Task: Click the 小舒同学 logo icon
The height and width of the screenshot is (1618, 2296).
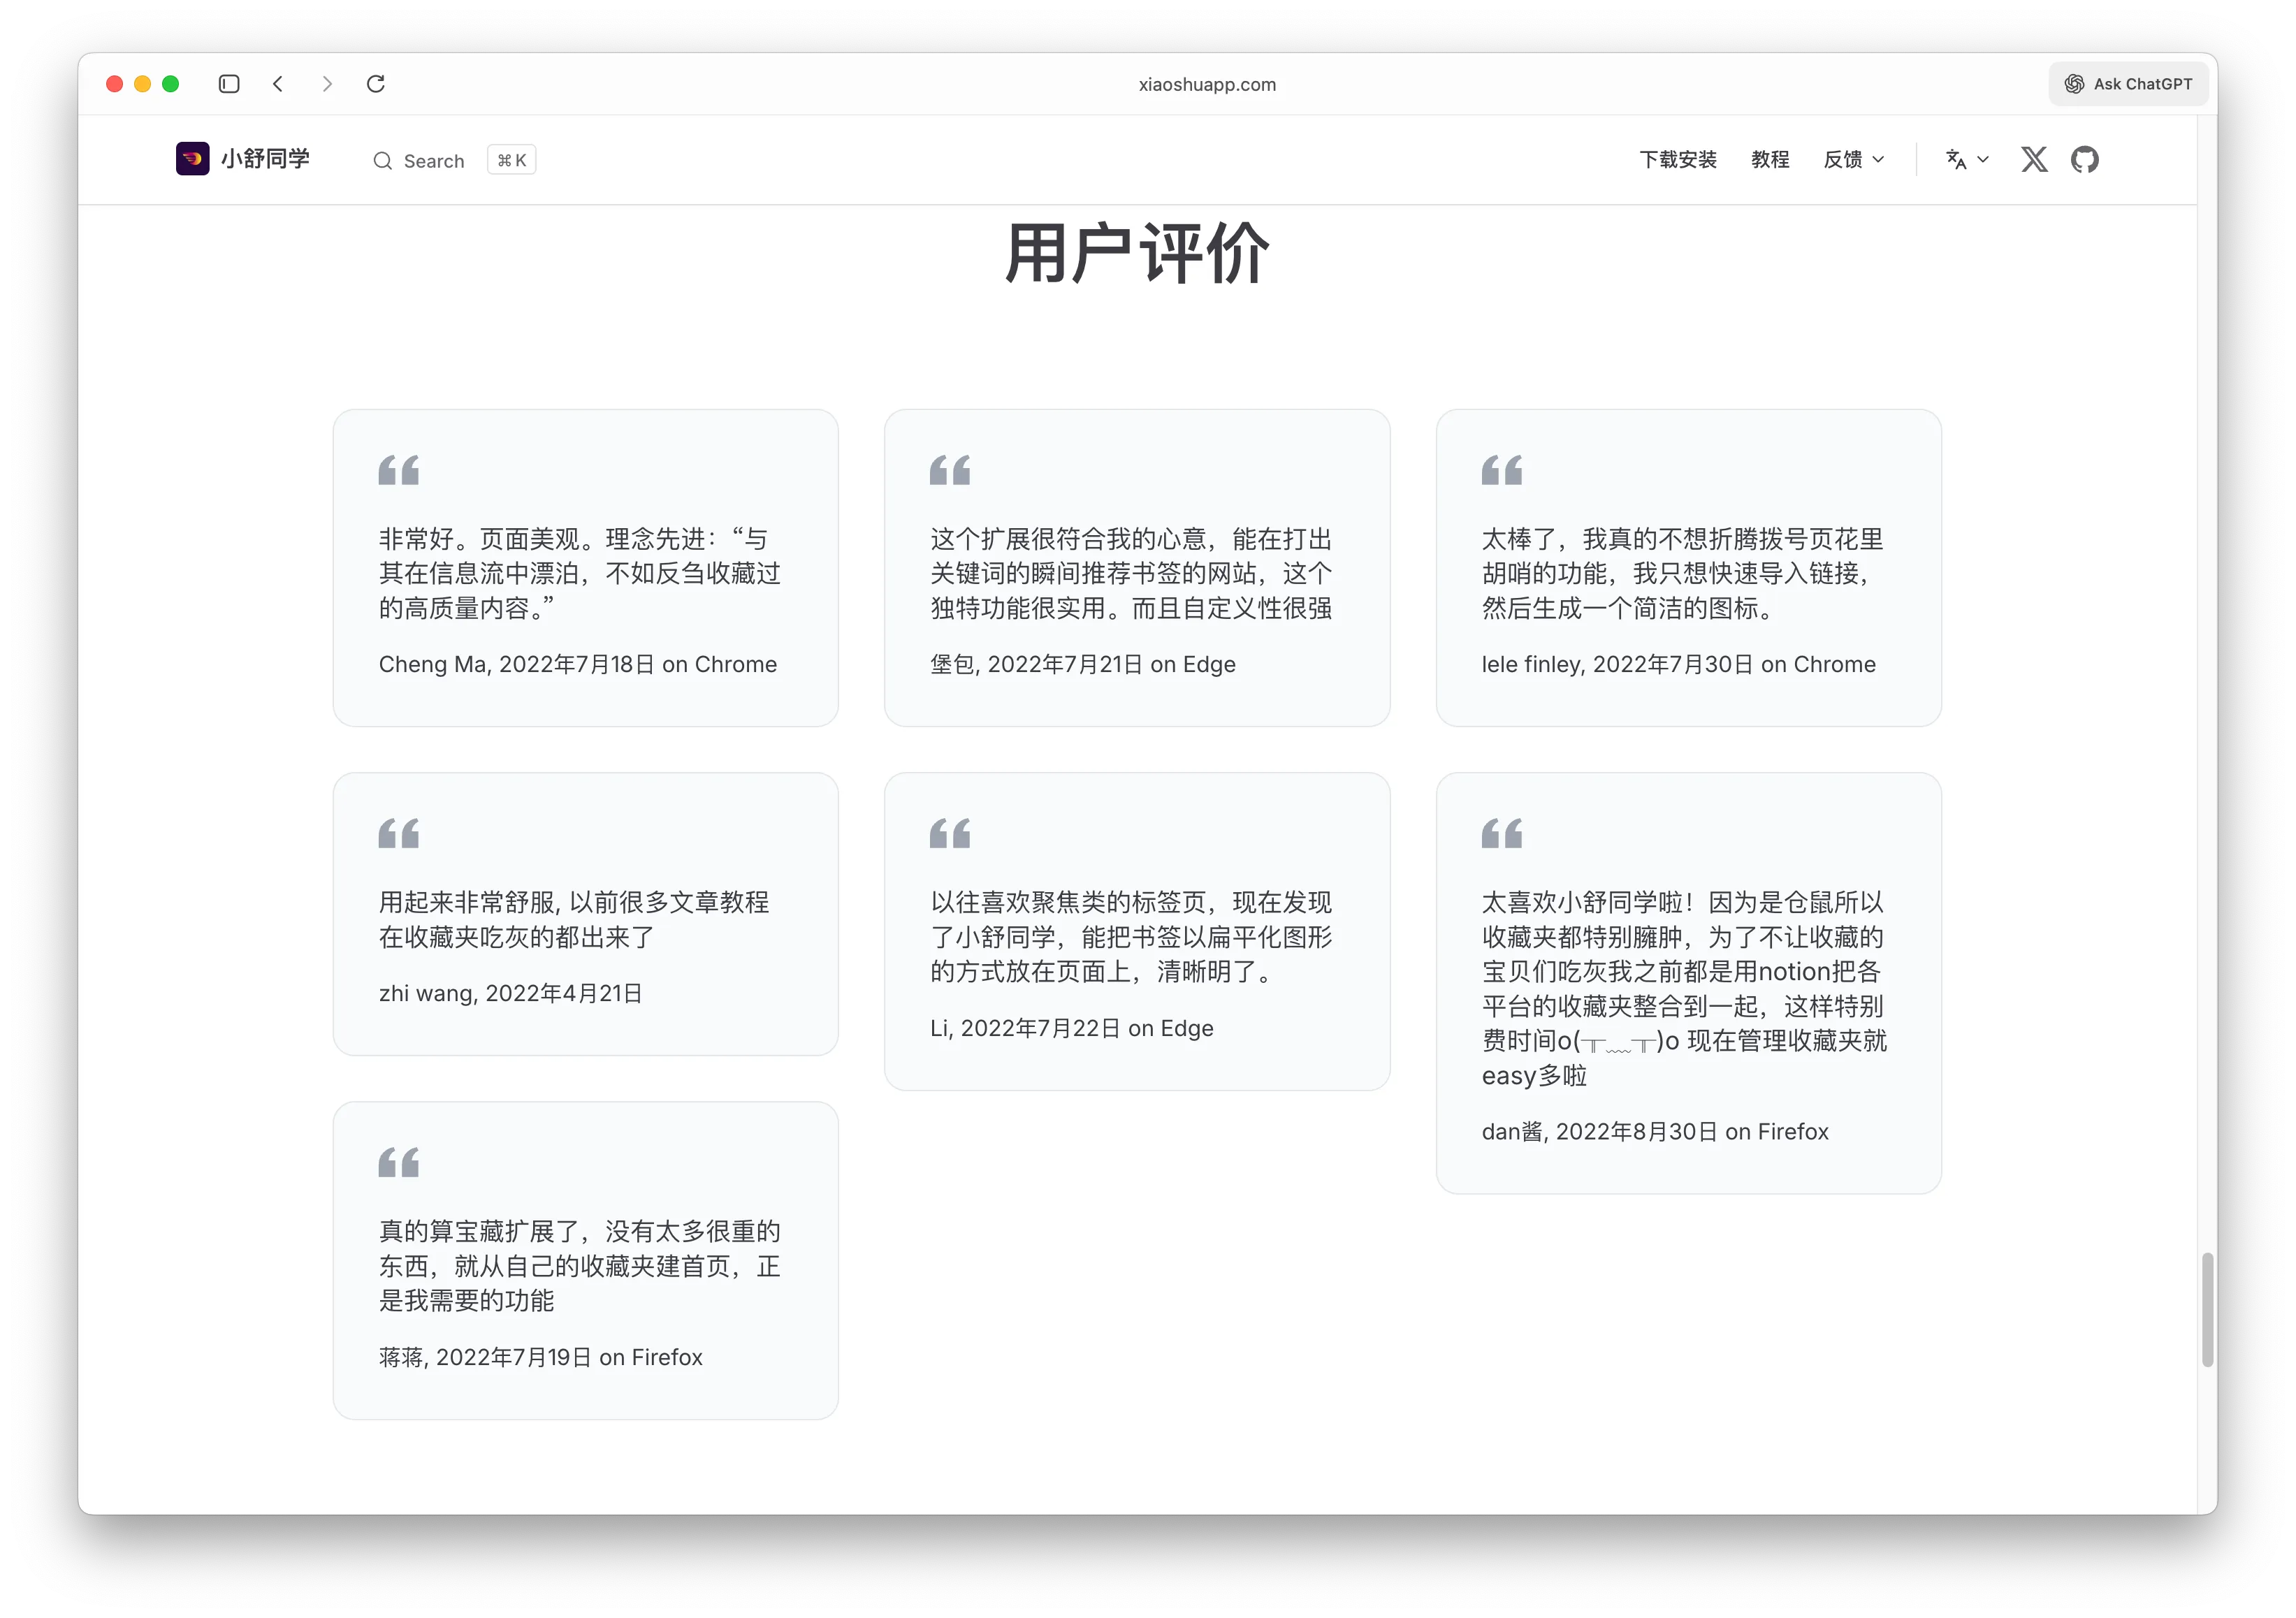Action: click(x=192, y=158)
